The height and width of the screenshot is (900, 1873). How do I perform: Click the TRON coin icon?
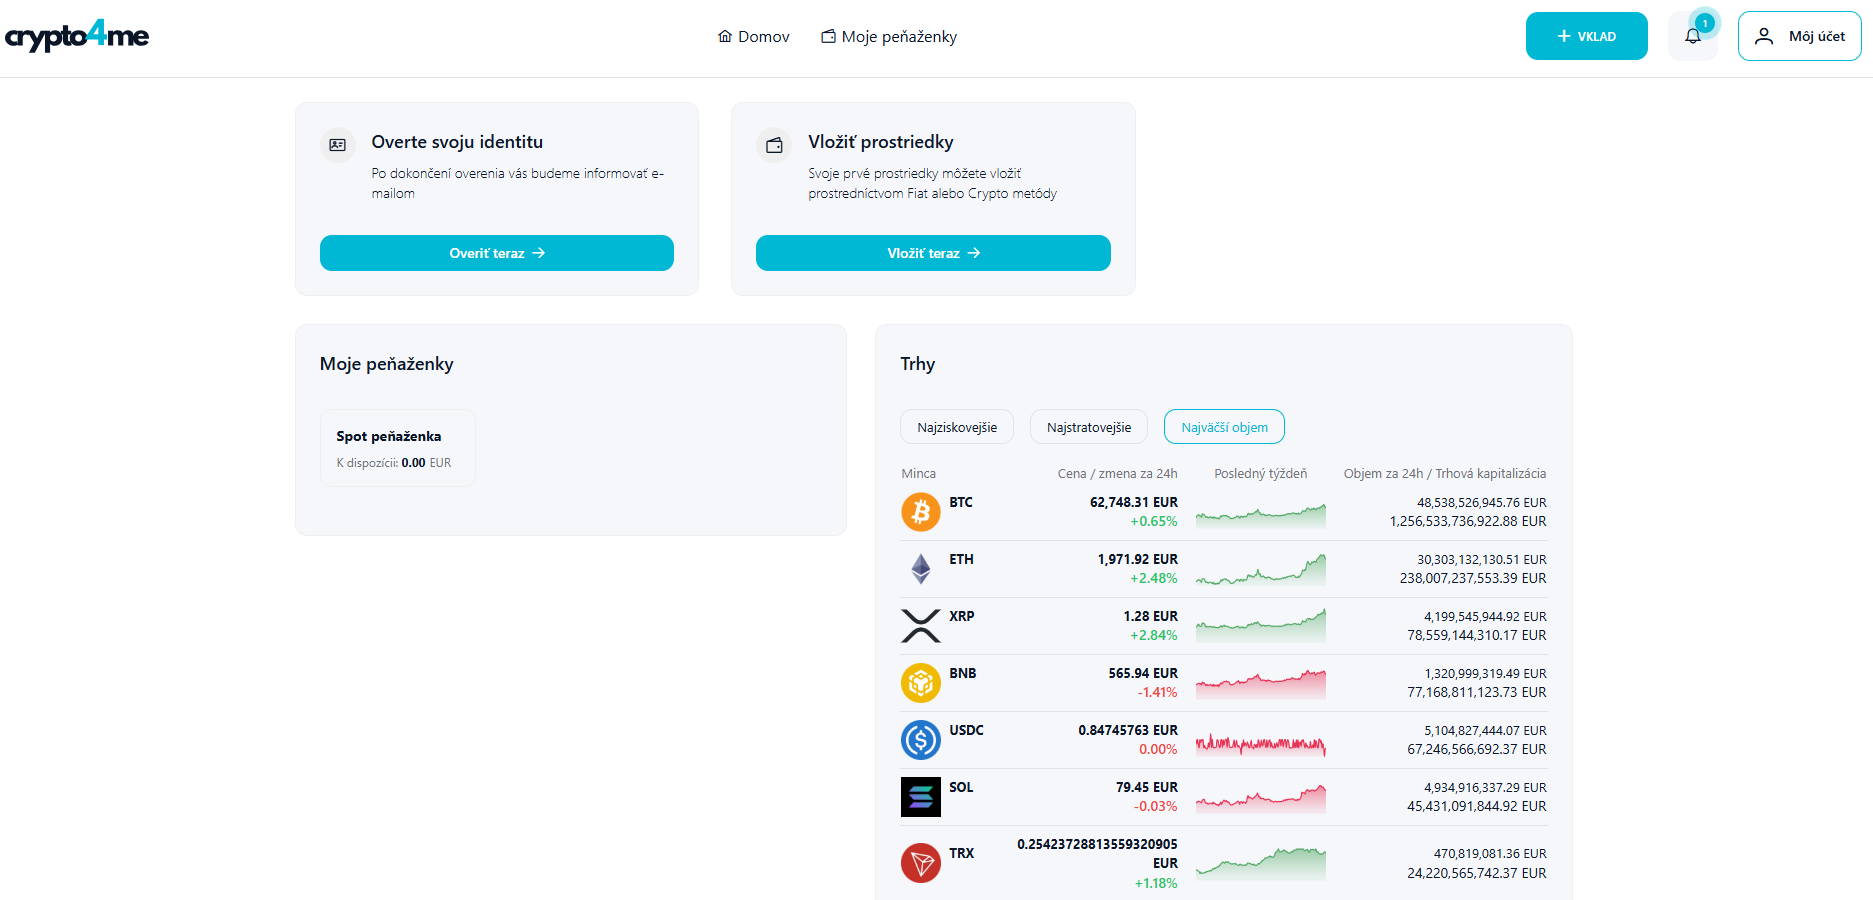click(x=920, y=863)
